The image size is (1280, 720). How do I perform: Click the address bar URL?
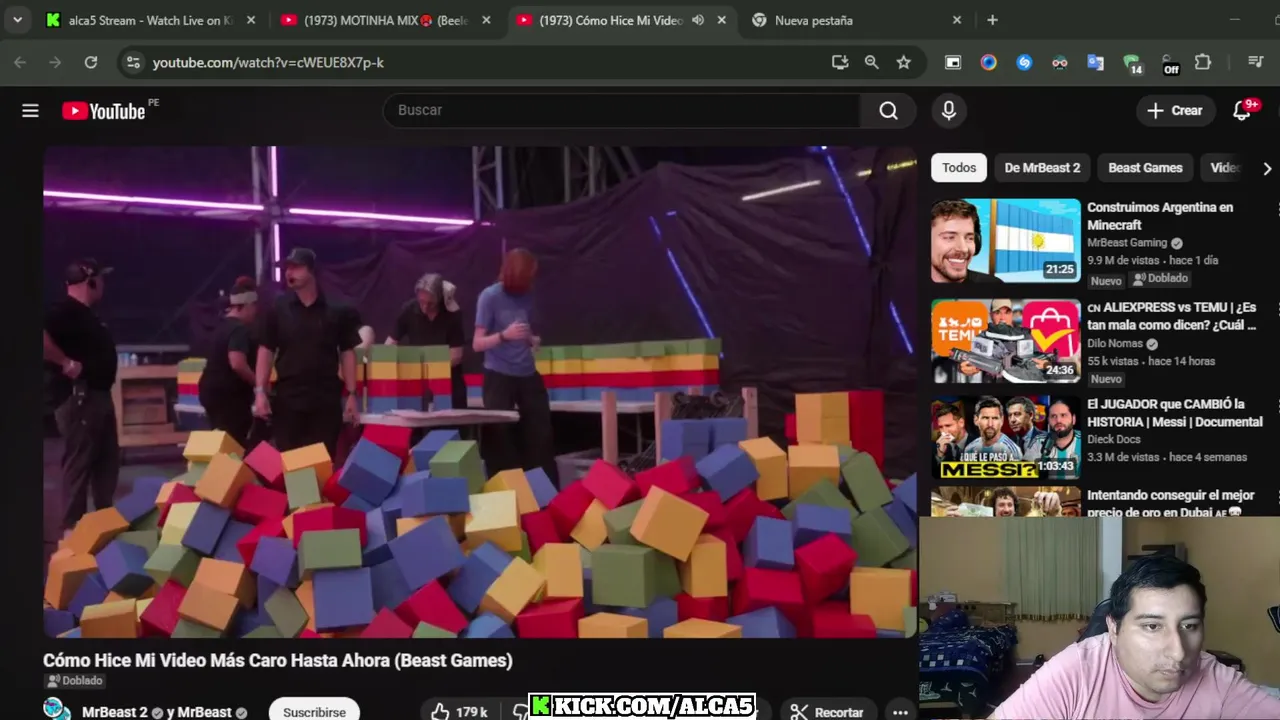click(x=268, y=62)
